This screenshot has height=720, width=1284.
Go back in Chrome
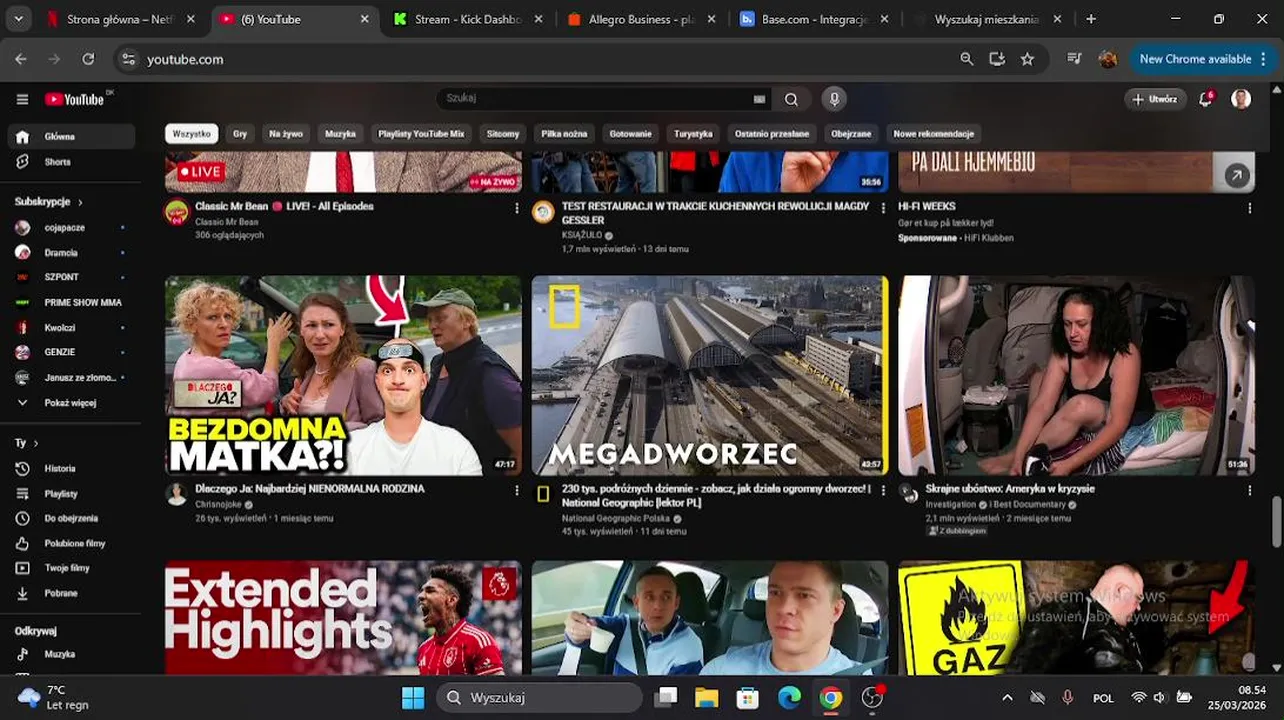(x=21, y=59)
